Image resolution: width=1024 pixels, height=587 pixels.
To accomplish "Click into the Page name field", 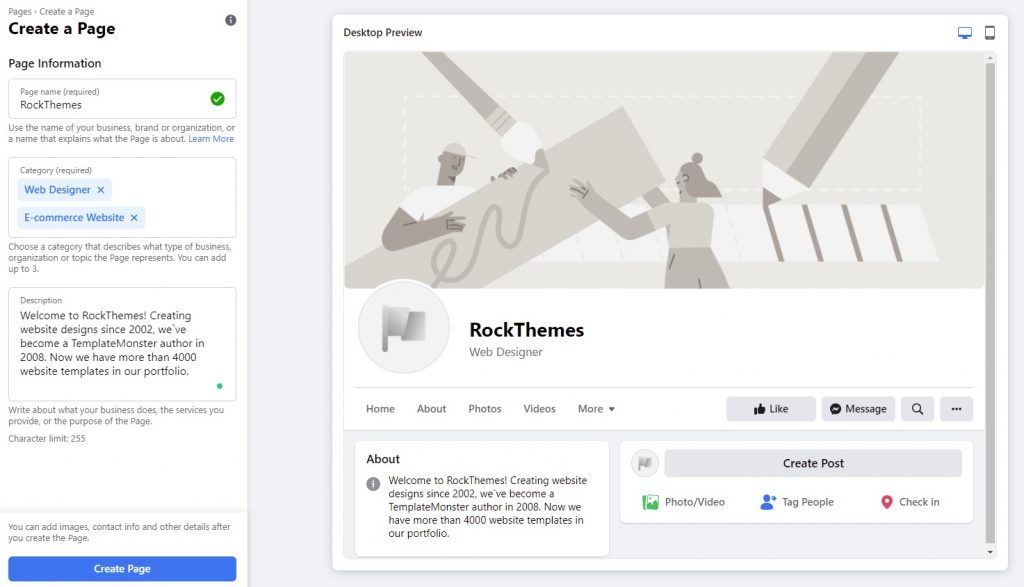I will coord(110,104).
